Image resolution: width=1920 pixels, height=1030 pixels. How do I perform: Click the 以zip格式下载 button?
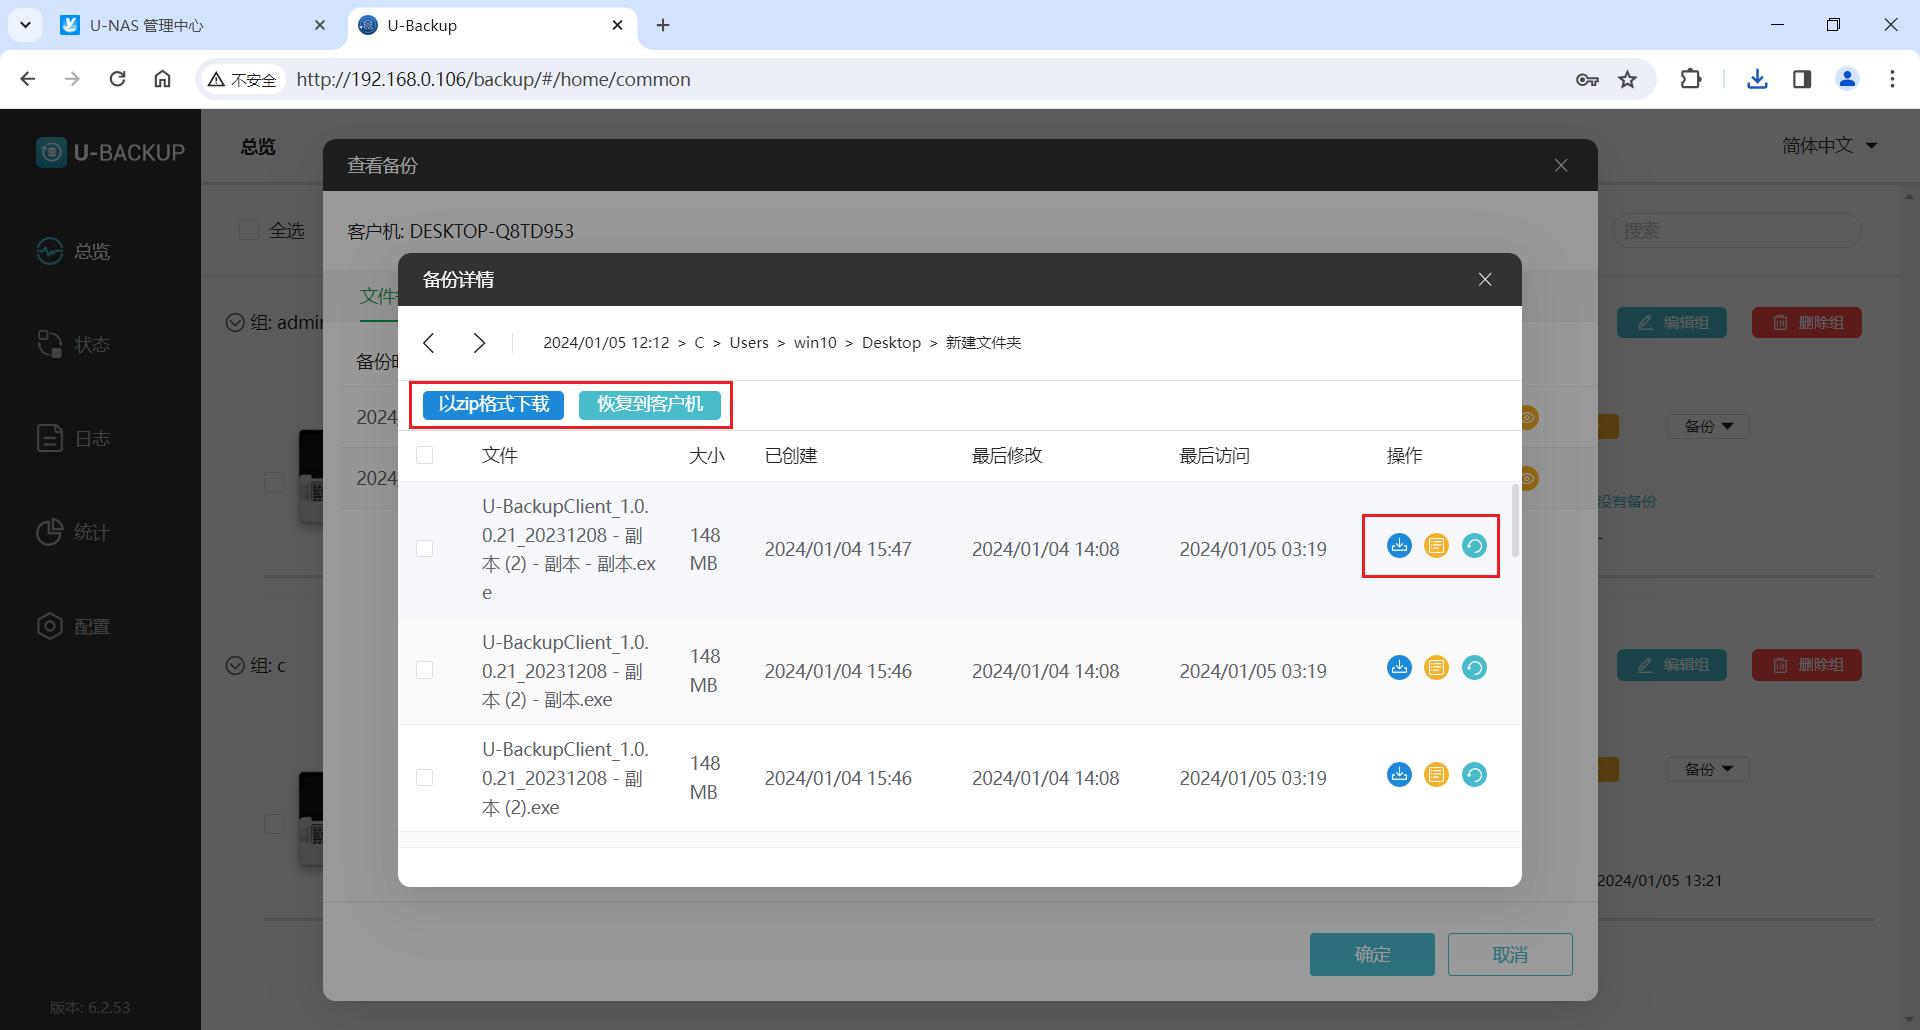point(493,405)
